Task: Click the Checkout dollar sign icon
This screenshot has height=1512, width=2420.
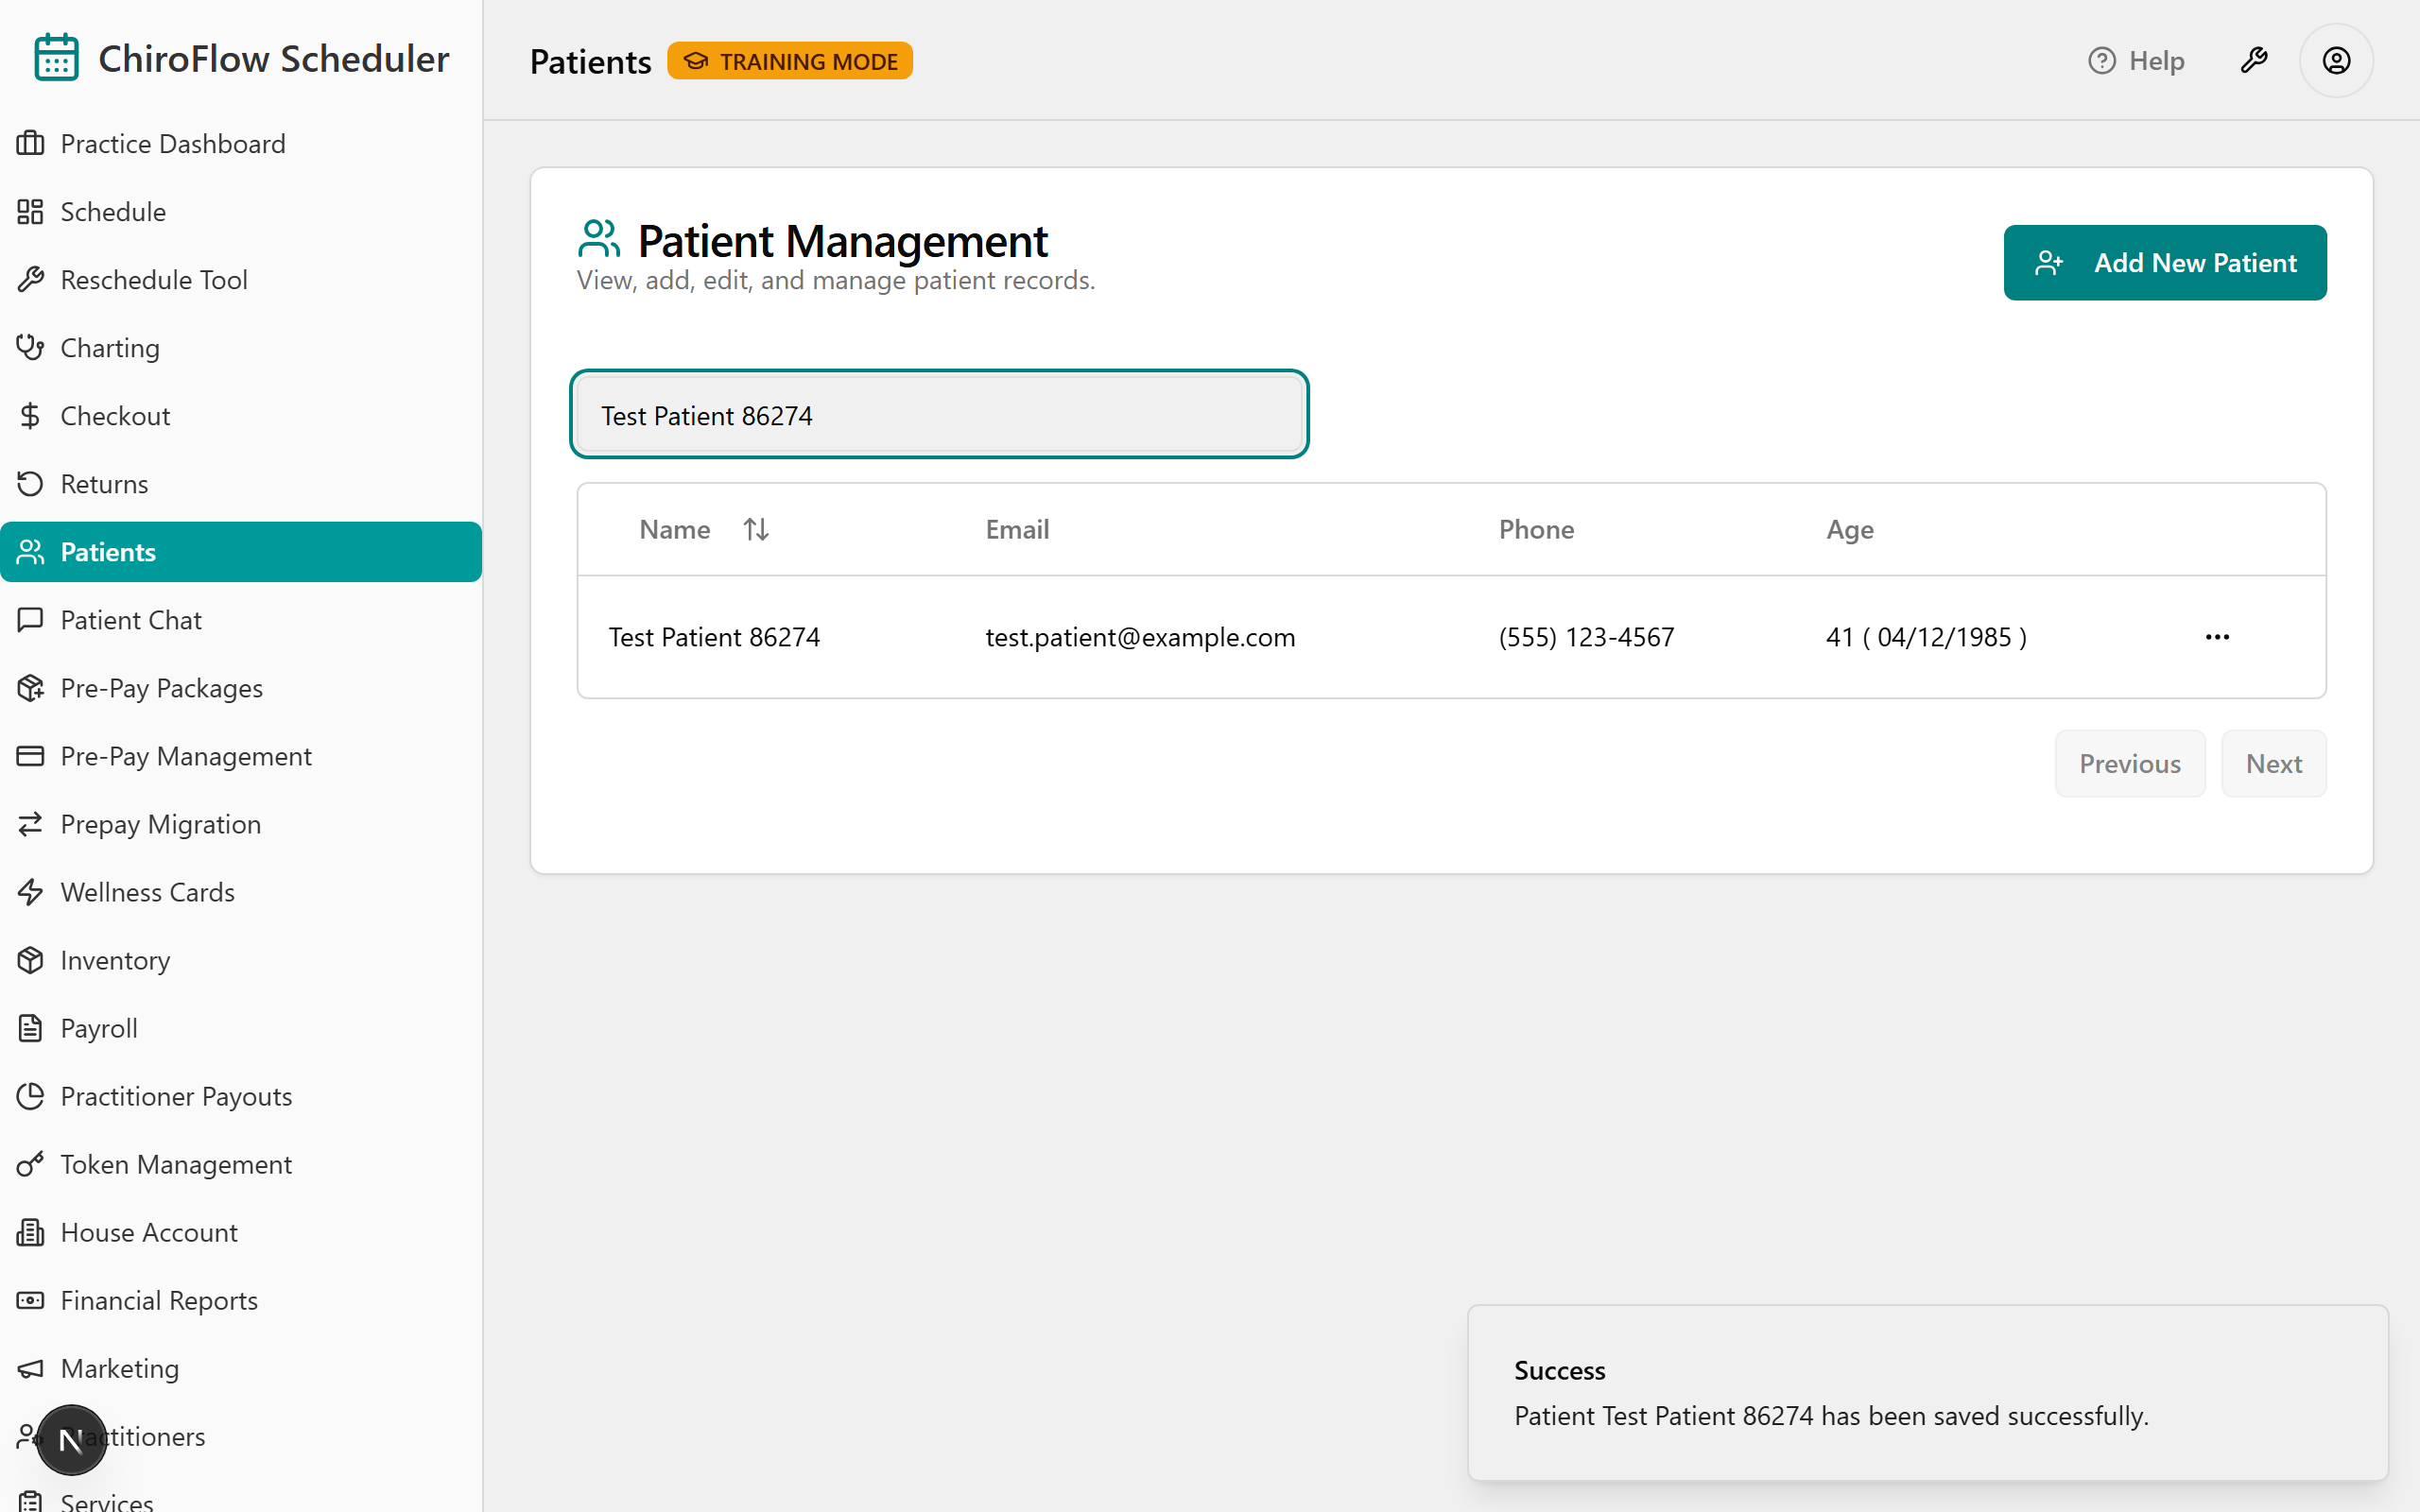Action: pos(30,415)
